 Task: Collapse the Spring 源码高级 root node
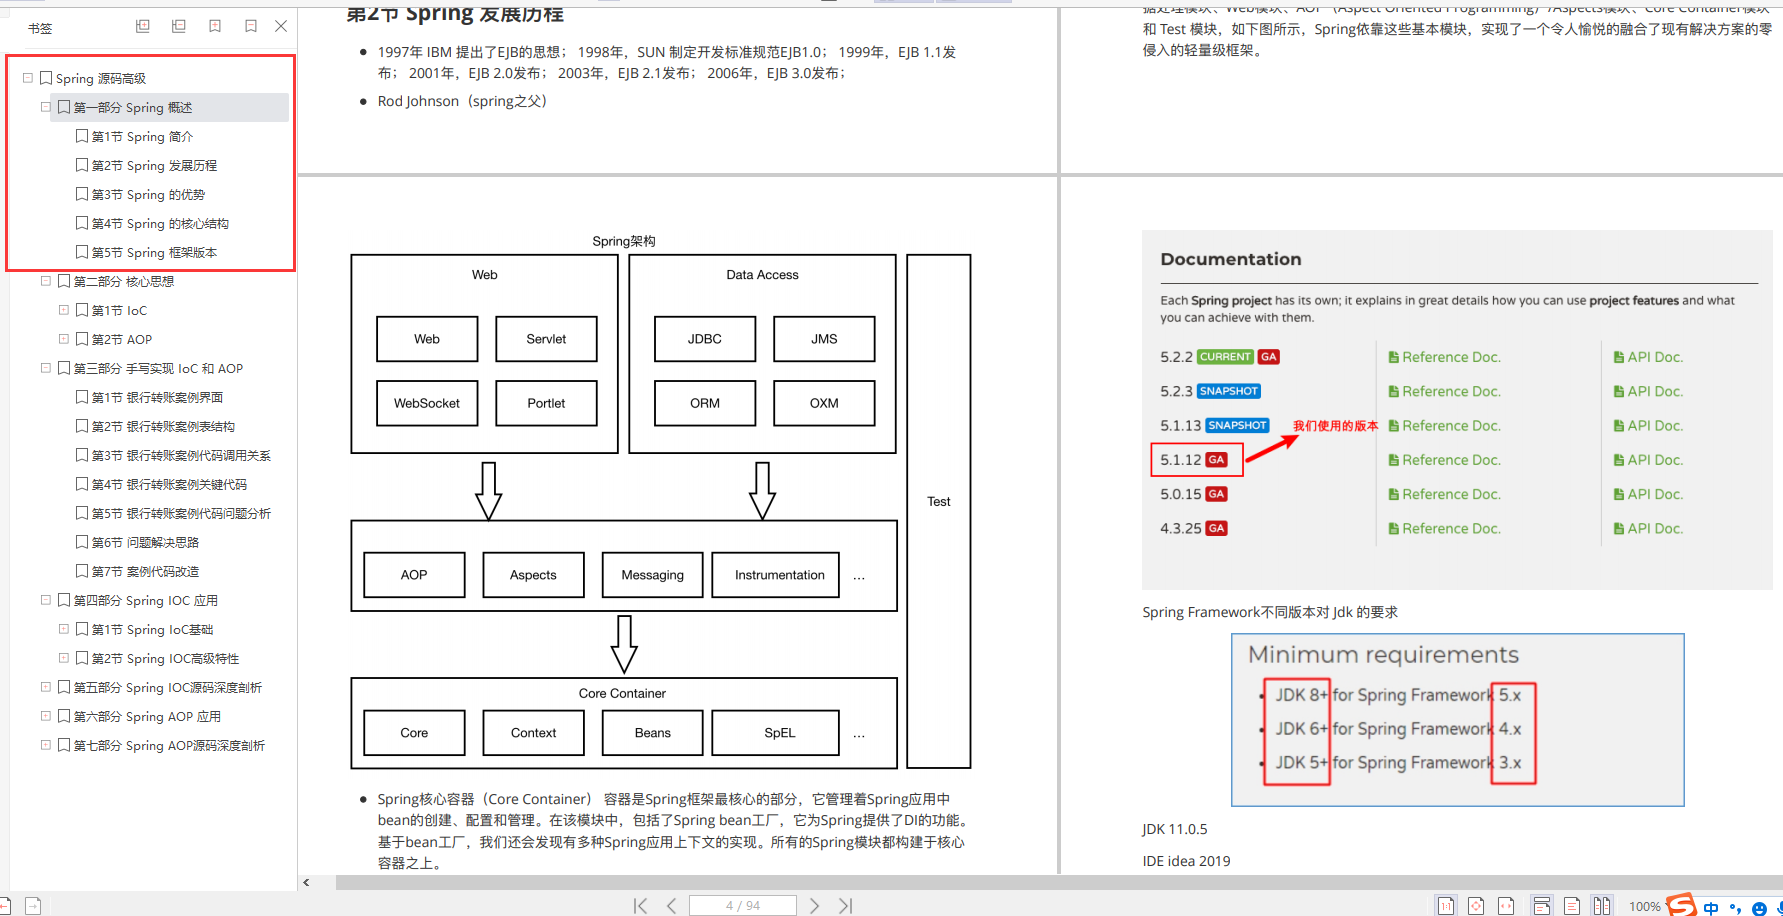tap(28, 78)
